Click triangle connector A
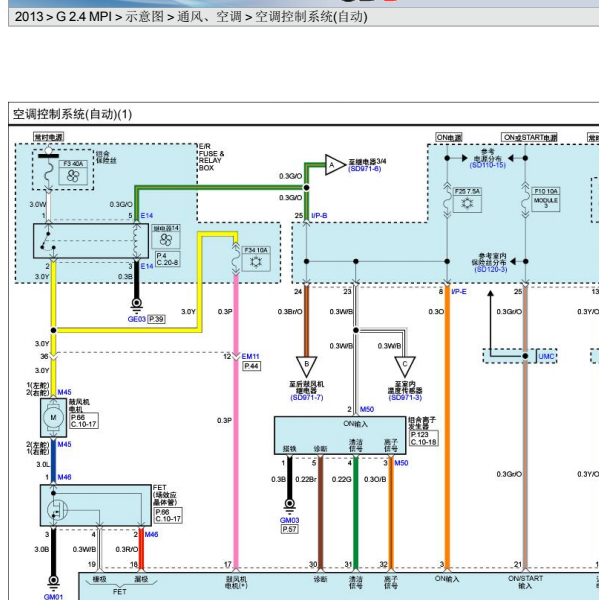Viewport: 599px width, 600px height. coord(333,165)
